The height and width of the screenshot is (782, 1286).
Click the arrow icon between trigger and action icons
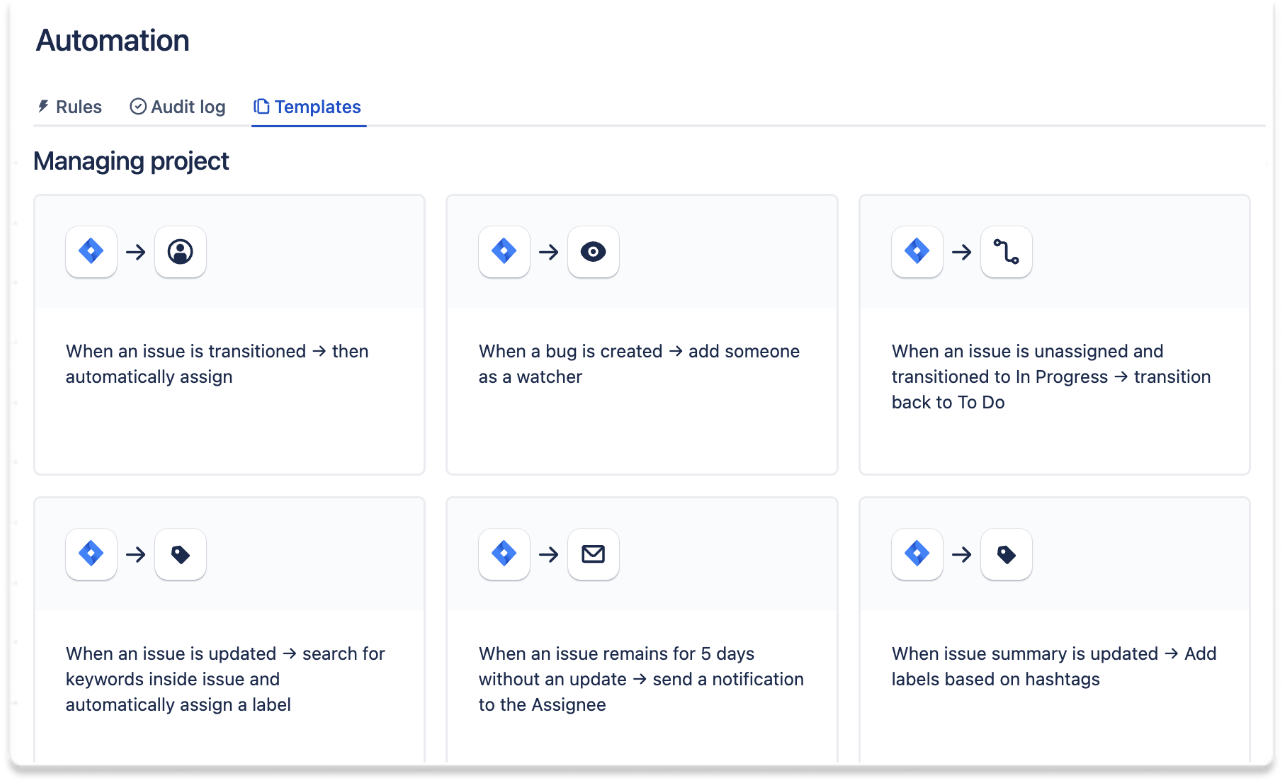coord(136,252)
